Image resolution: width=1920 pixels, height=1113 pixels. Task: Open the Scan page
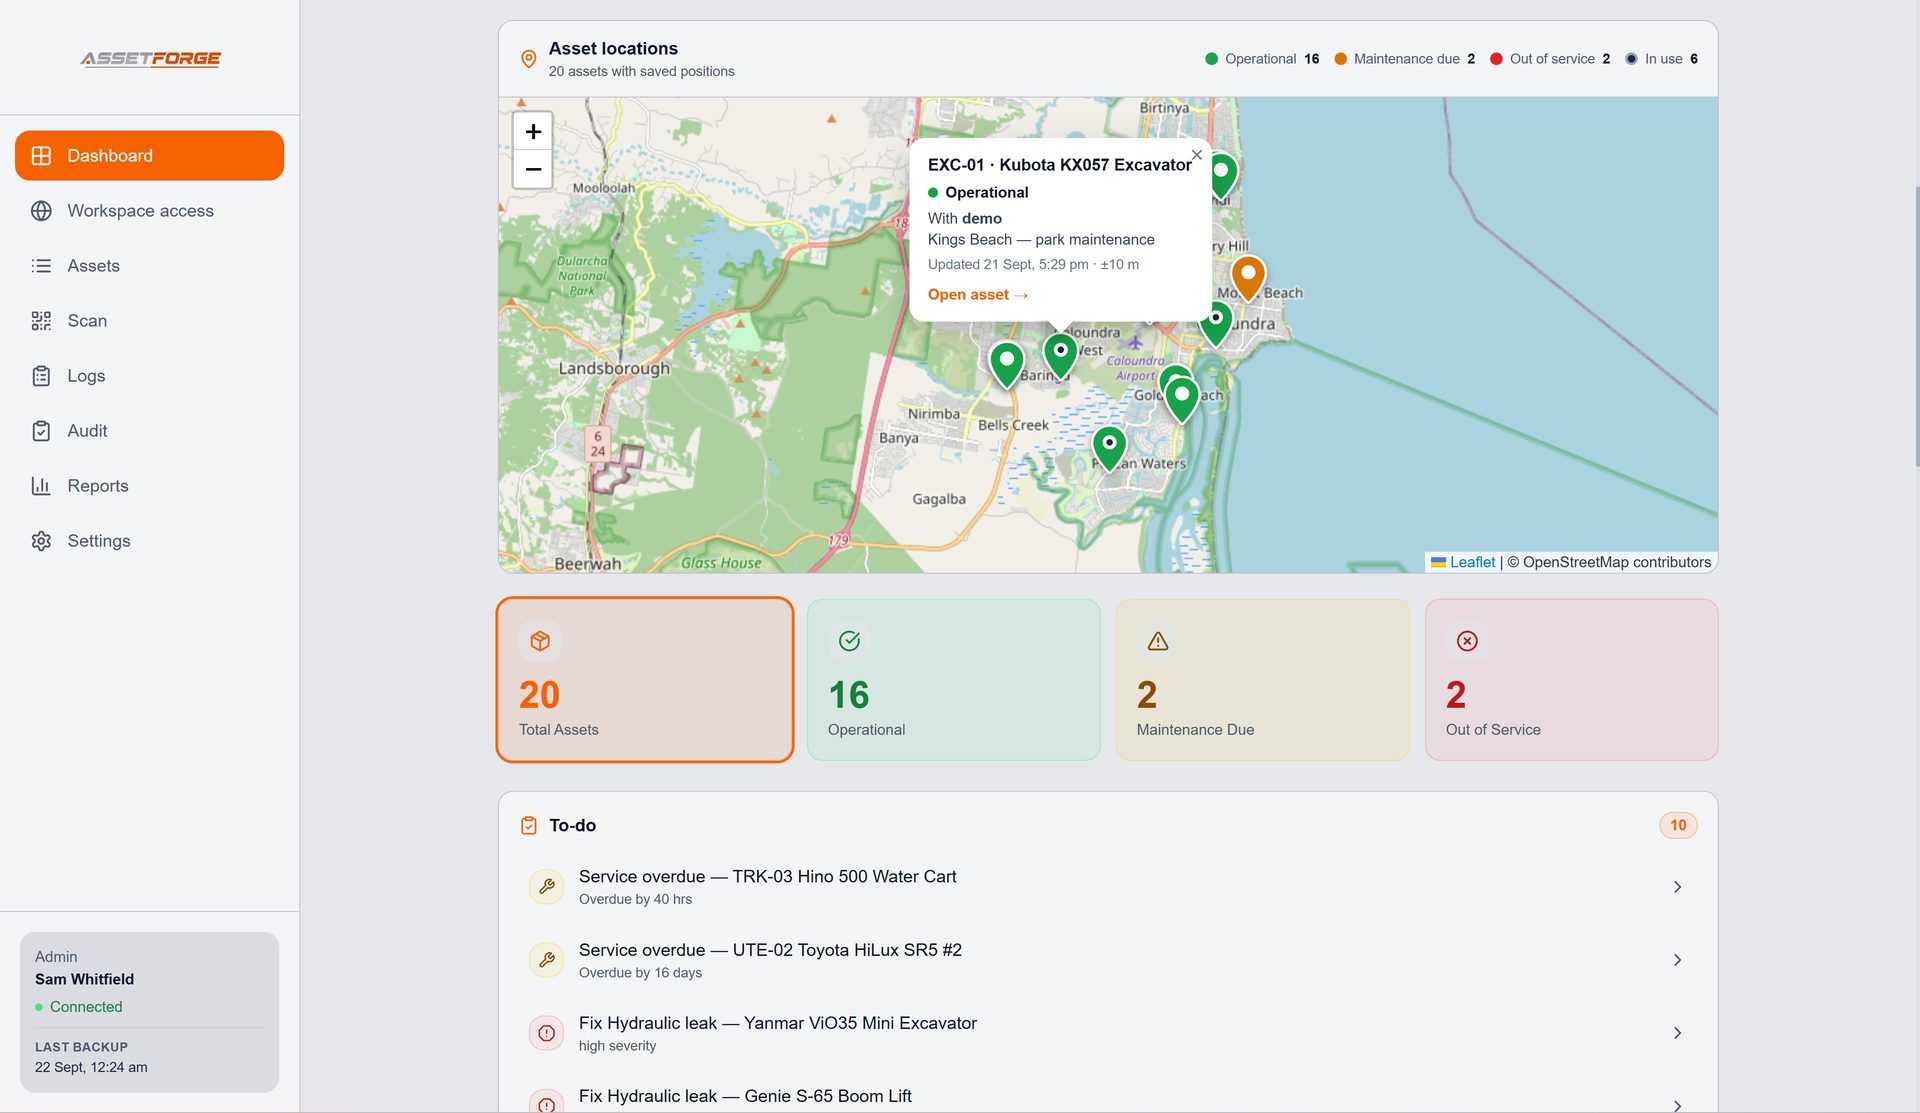pos(149,320)
